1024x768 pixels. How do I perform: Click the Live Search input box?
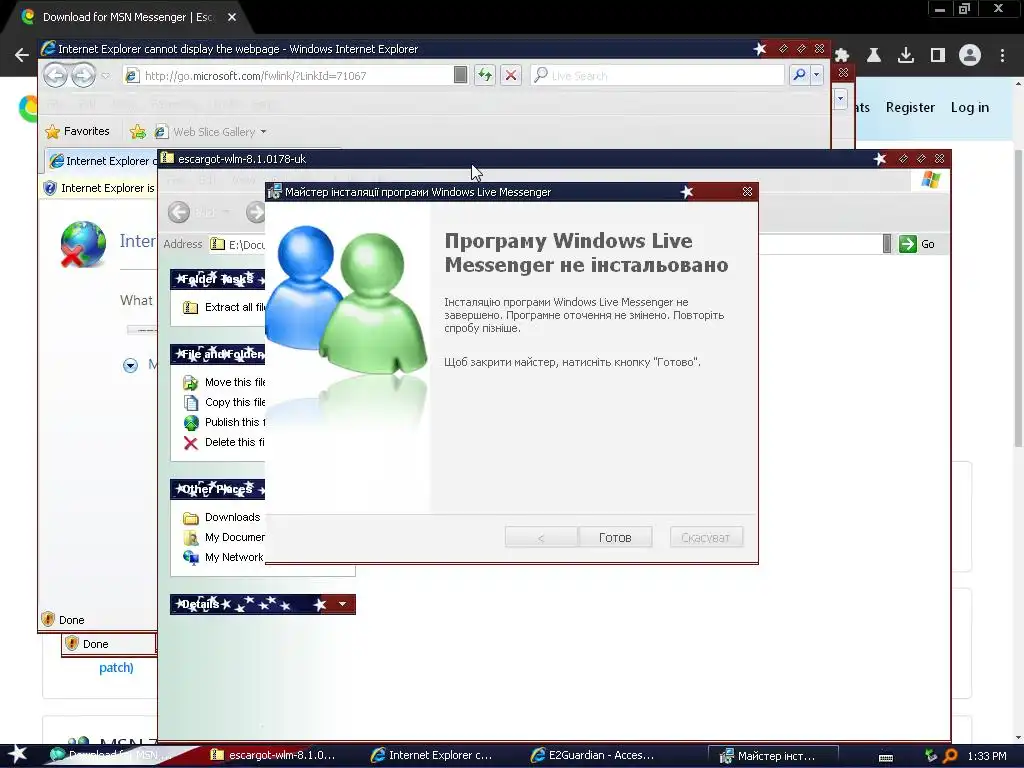658,76
